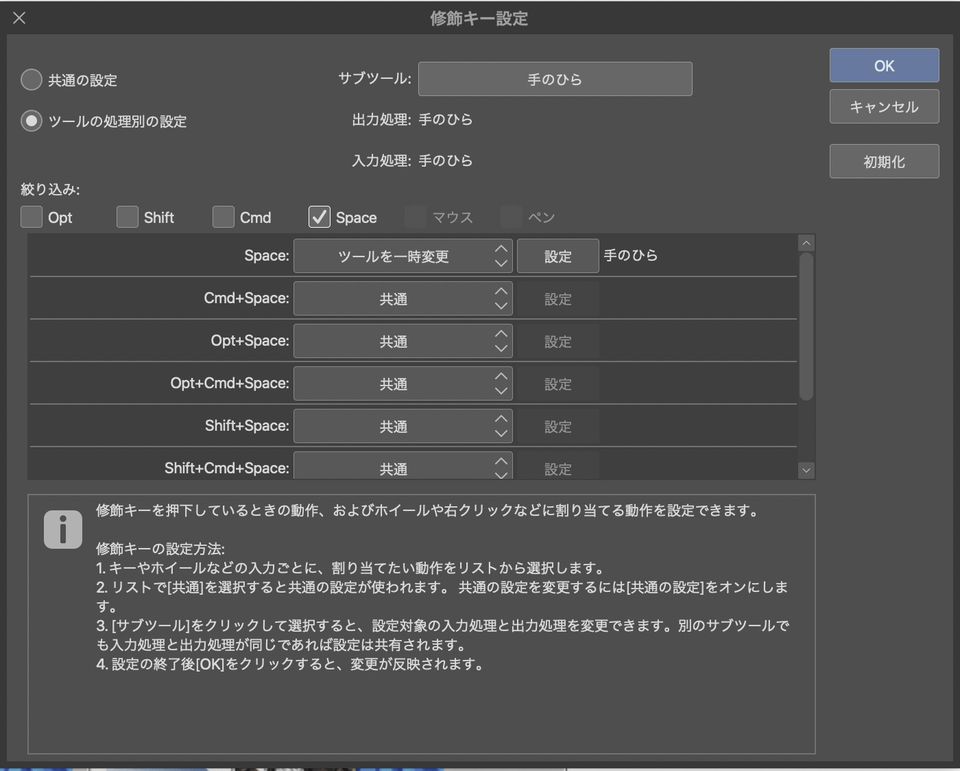This screenshot has width=960, height=771.
Task: Click the scrollbar down arrow
Action: click(x=806, y=469)
